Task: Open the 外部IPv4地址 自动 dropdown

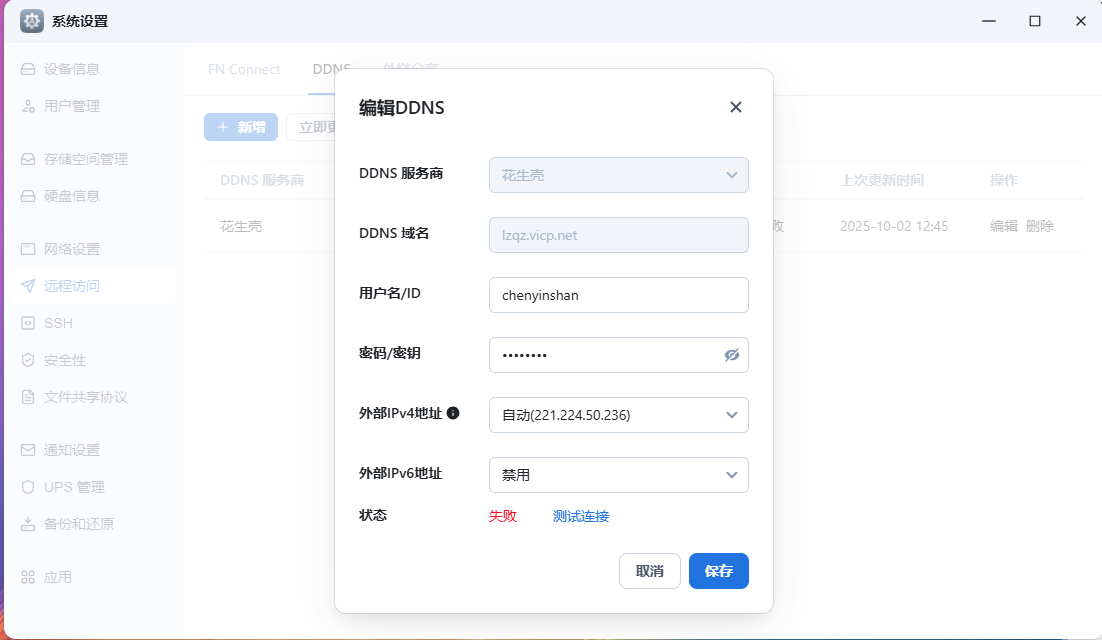Action: (x=618, y=415)
